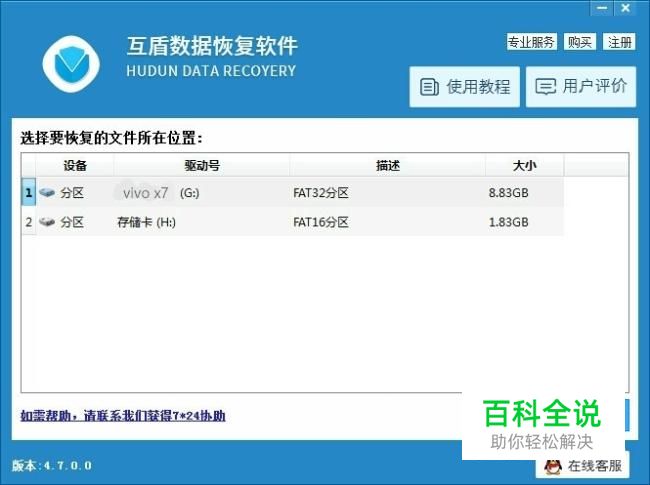
Task: Click the 互盾数据恢复软件 title text
Action: tap(212, 46)
